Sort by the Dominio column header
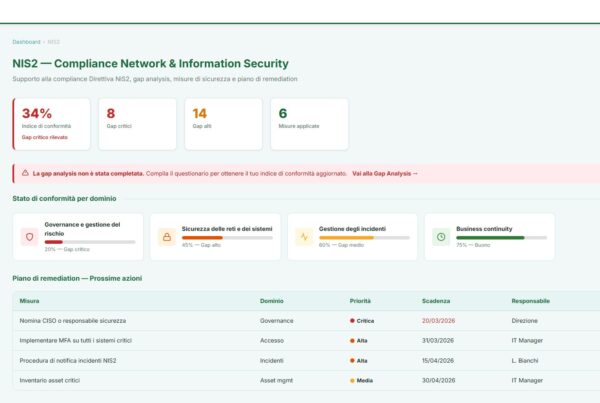 [x=272, y=301]
